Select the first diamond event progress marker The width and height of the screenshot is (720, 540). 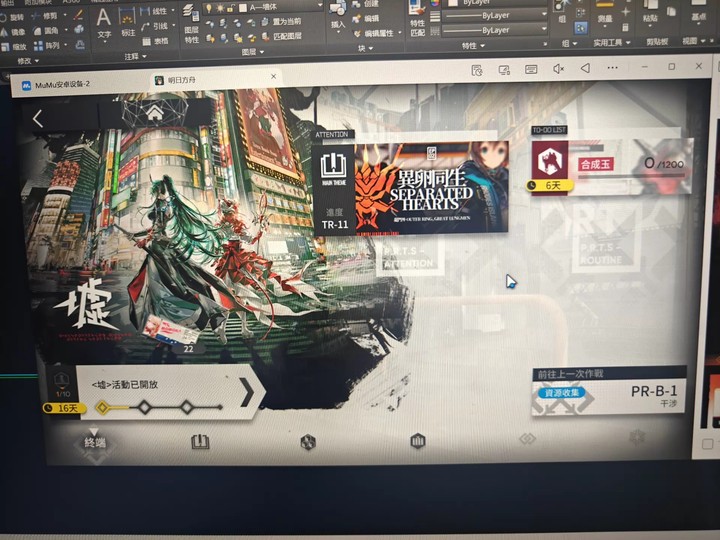(x=101, y=407)
